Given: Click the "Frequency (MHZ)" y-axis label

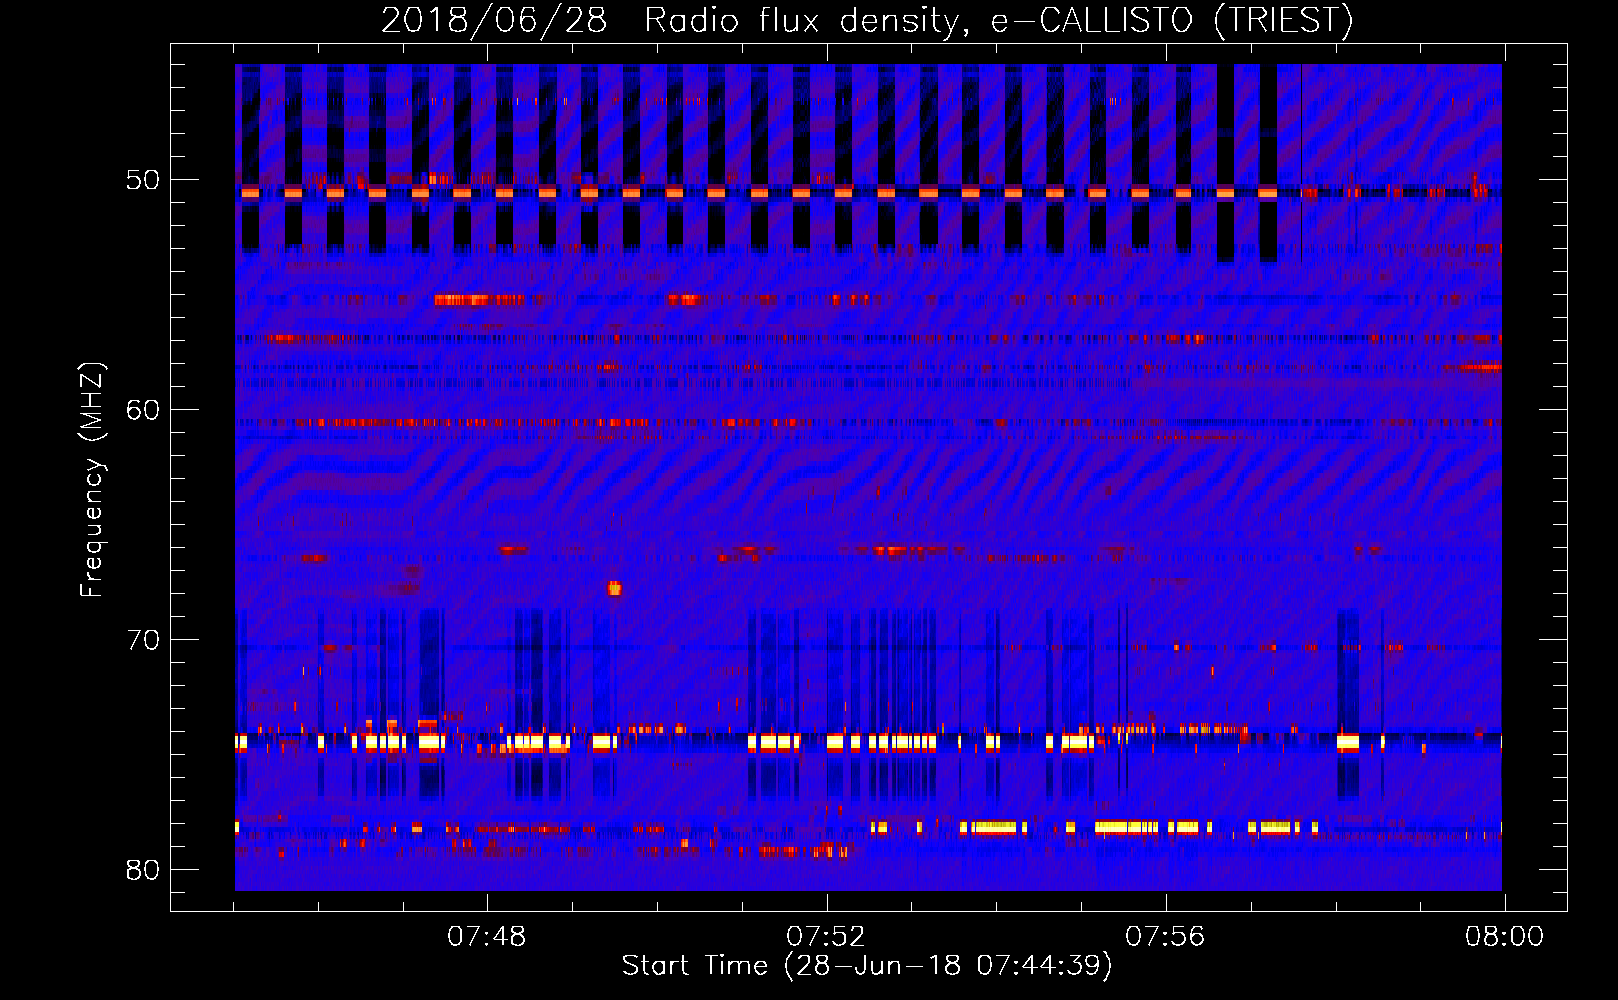Looking at the screenshot, I should tap(92, 479).
